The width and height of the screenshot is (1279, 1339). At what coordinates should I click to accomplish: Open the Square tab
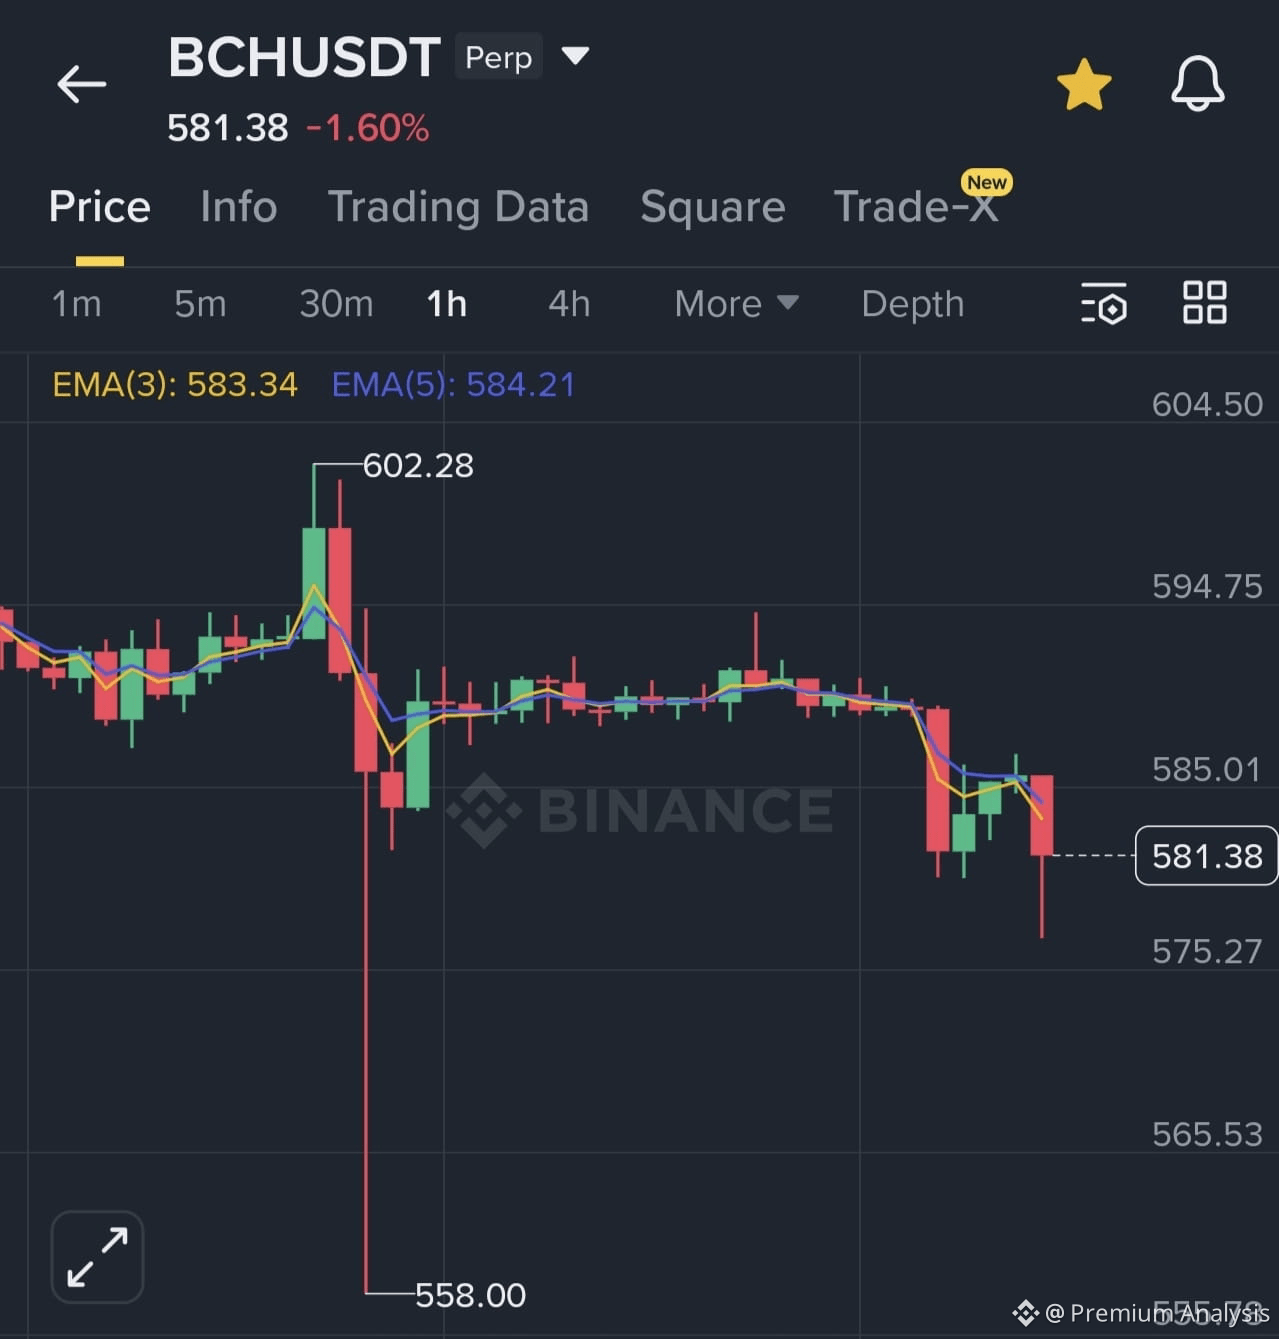[x=712, y=207]
